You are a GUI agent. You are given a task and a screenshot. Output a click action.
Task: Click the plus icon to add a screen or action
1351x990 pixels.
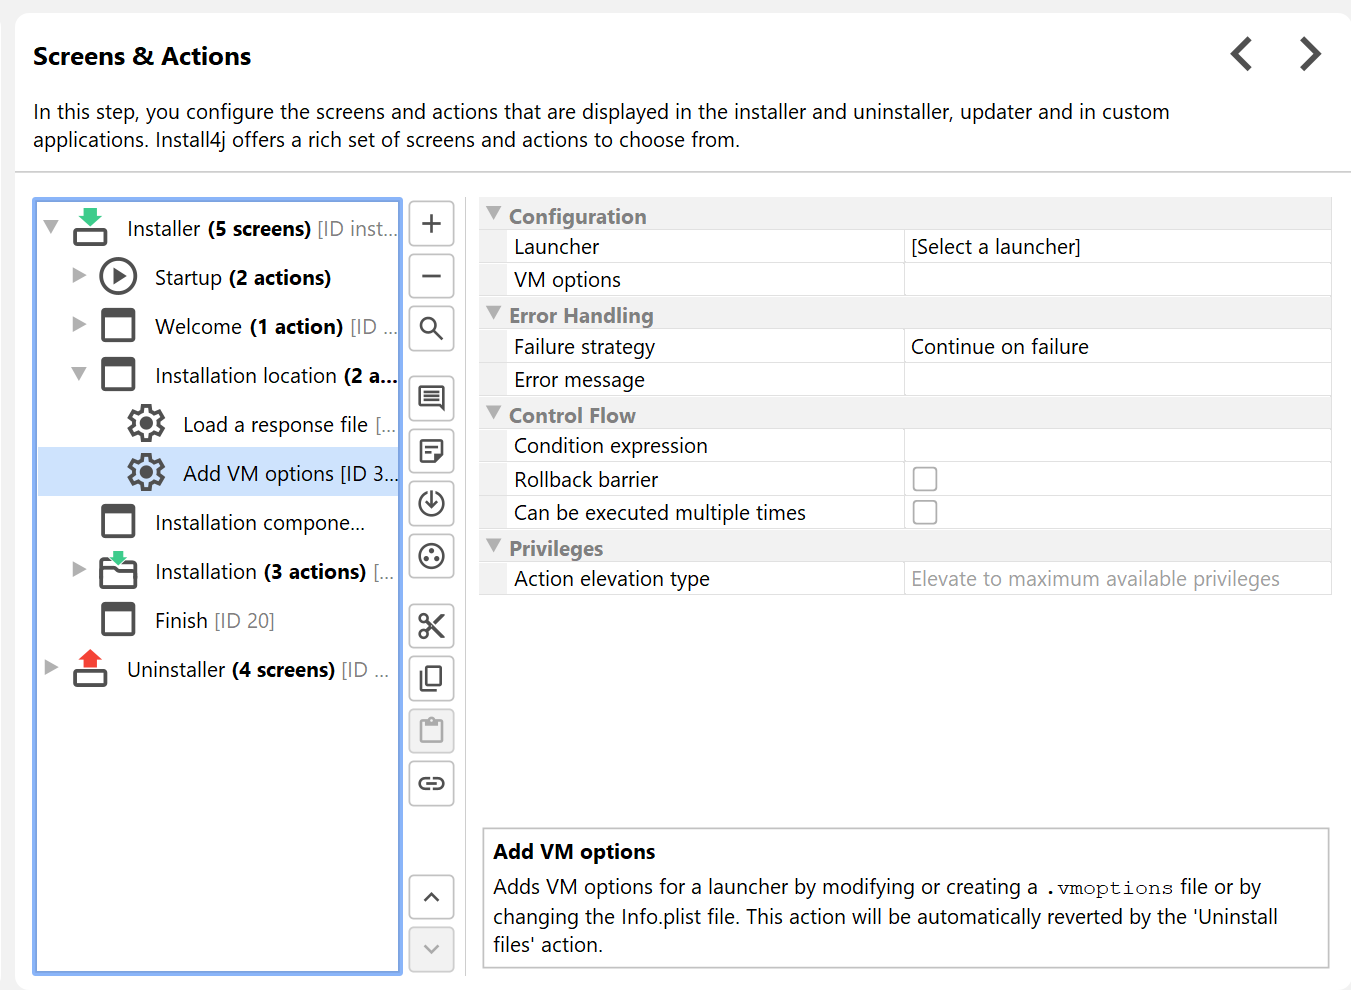(431, 224)
